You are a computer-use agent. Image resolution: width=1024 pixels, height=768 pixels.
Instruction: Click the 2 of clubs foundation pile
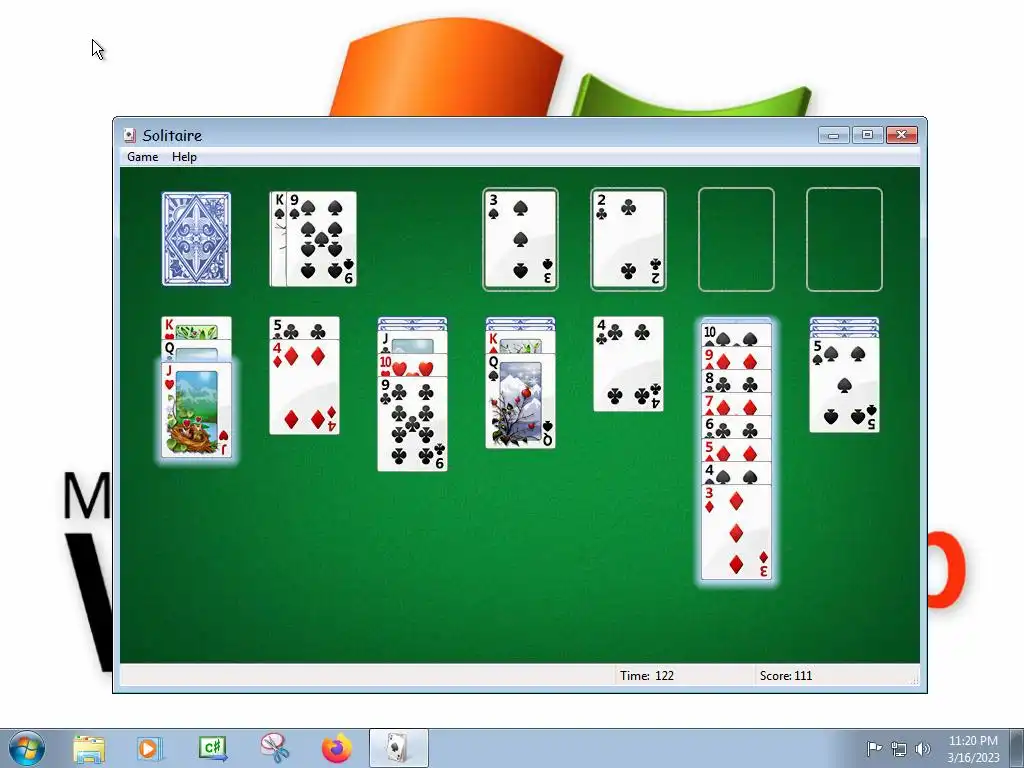coord(628,239)
